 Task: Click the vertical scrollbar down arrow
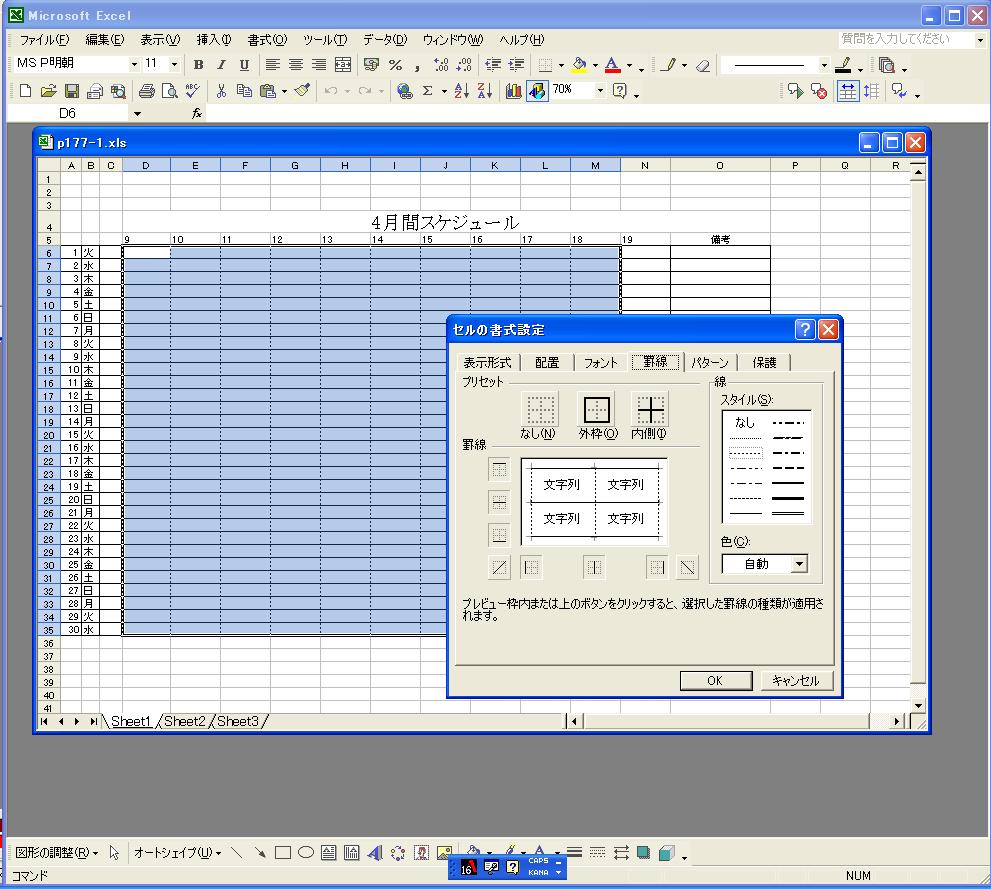point(918,705)
